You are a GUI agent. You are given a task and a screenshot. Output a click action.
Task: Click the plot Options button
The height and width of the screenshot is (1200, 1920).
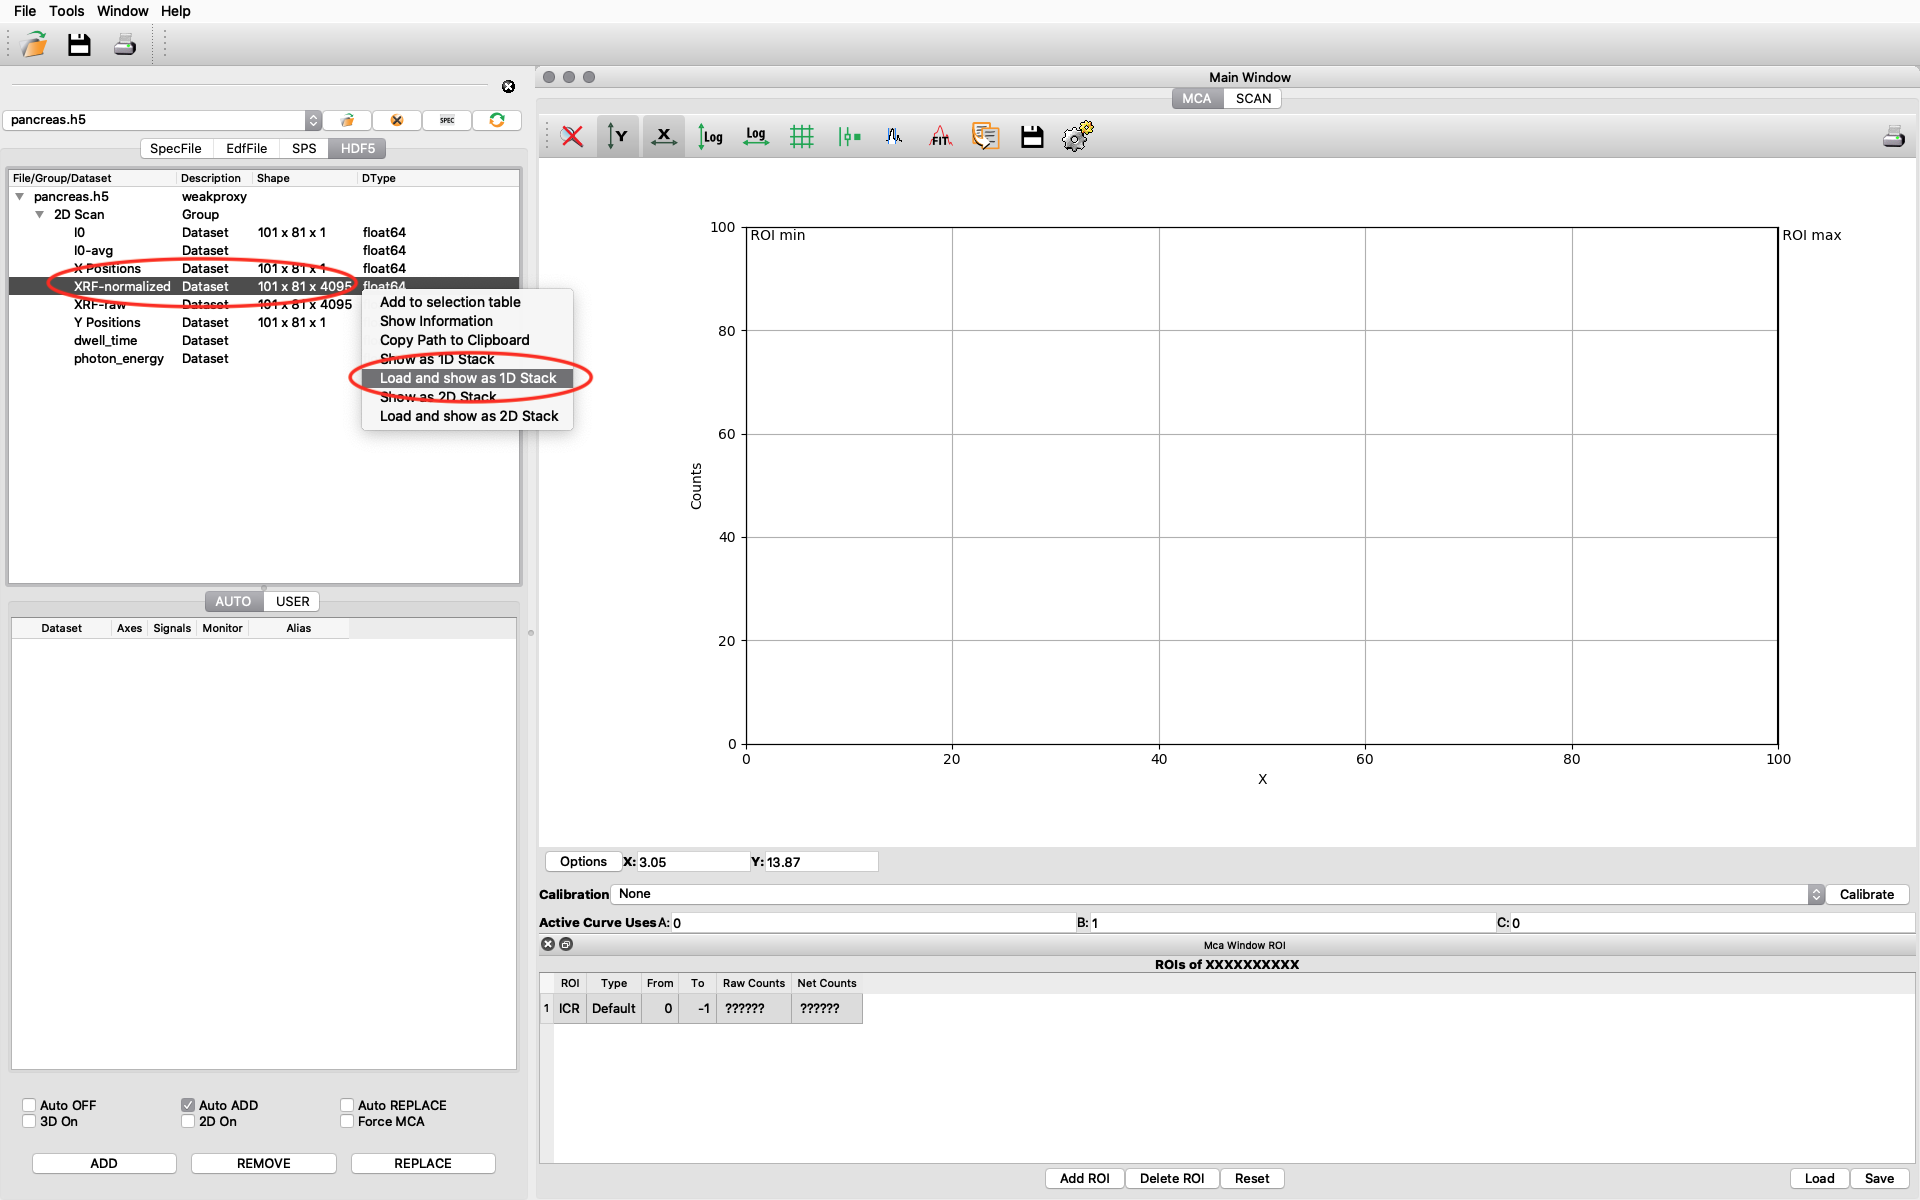click(x=583, y=862)
